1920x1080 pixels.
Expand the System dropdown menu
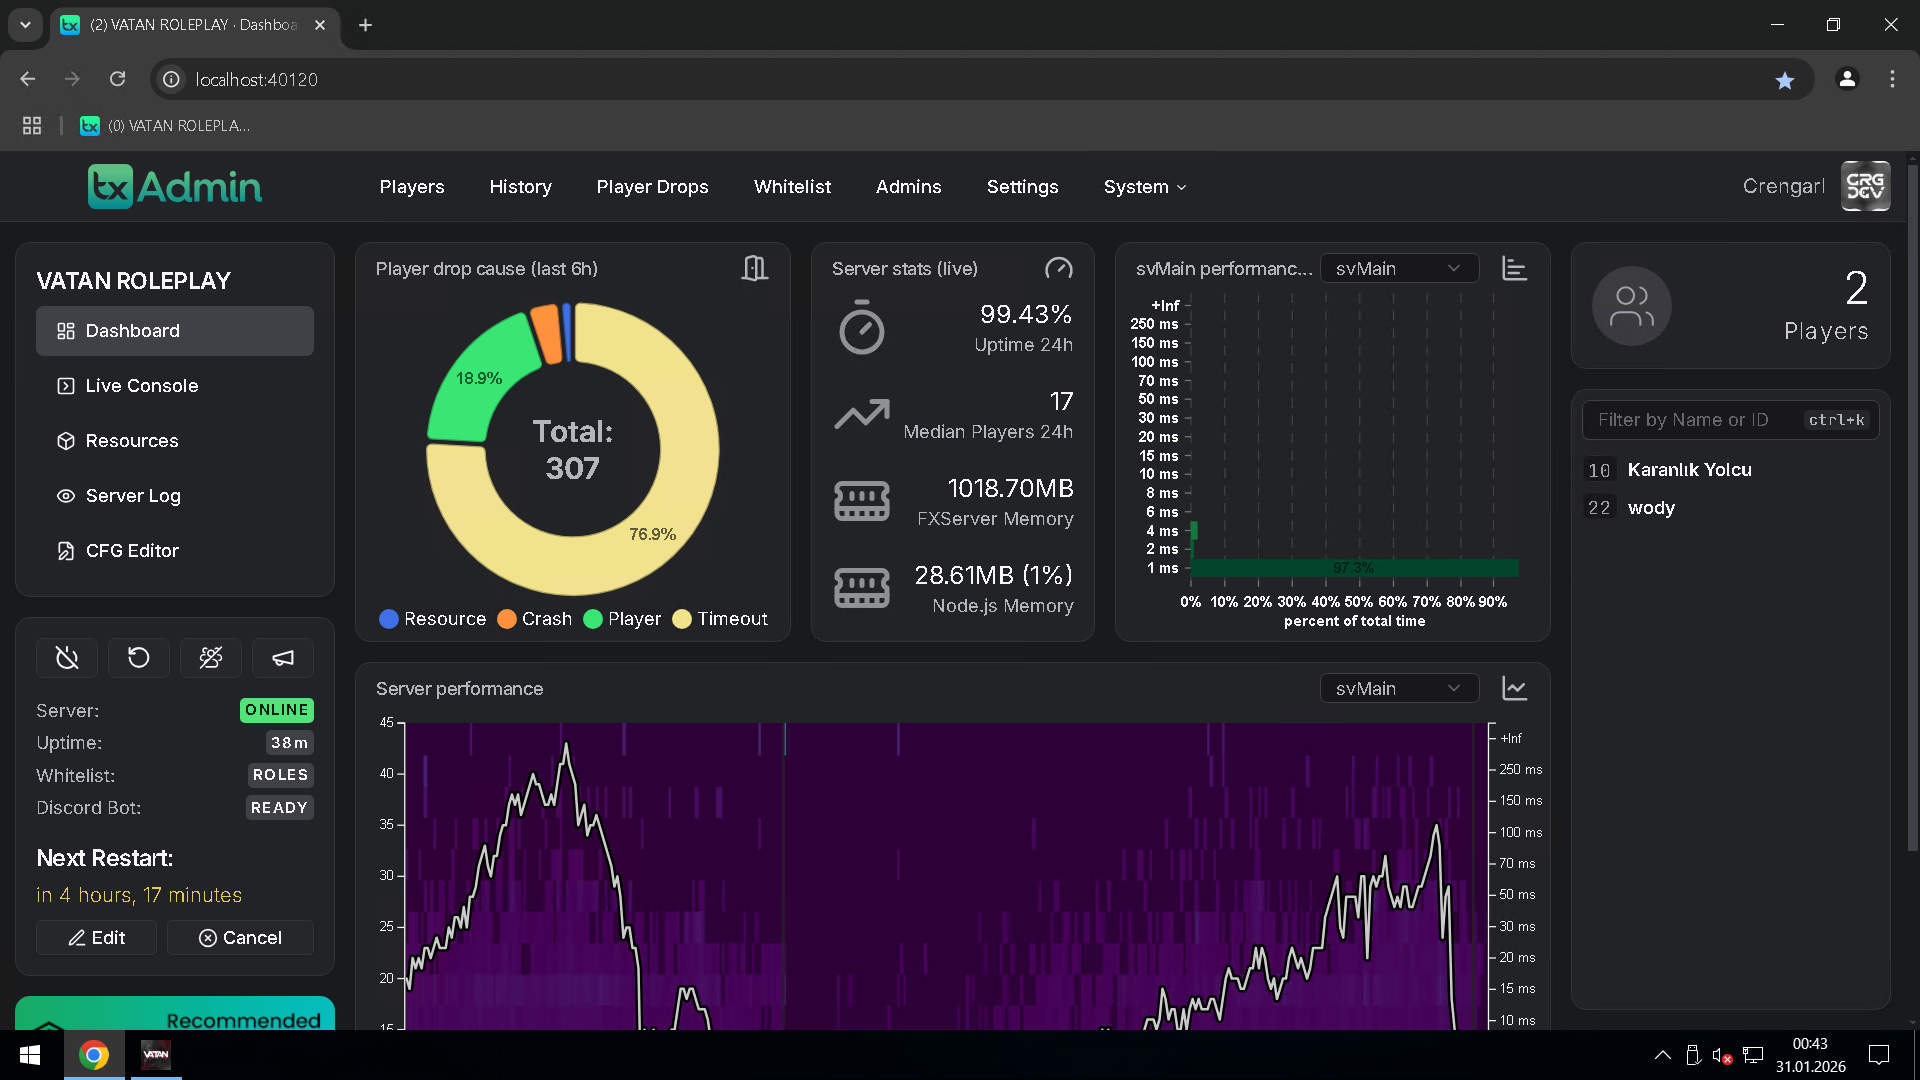pos(1145,187)
